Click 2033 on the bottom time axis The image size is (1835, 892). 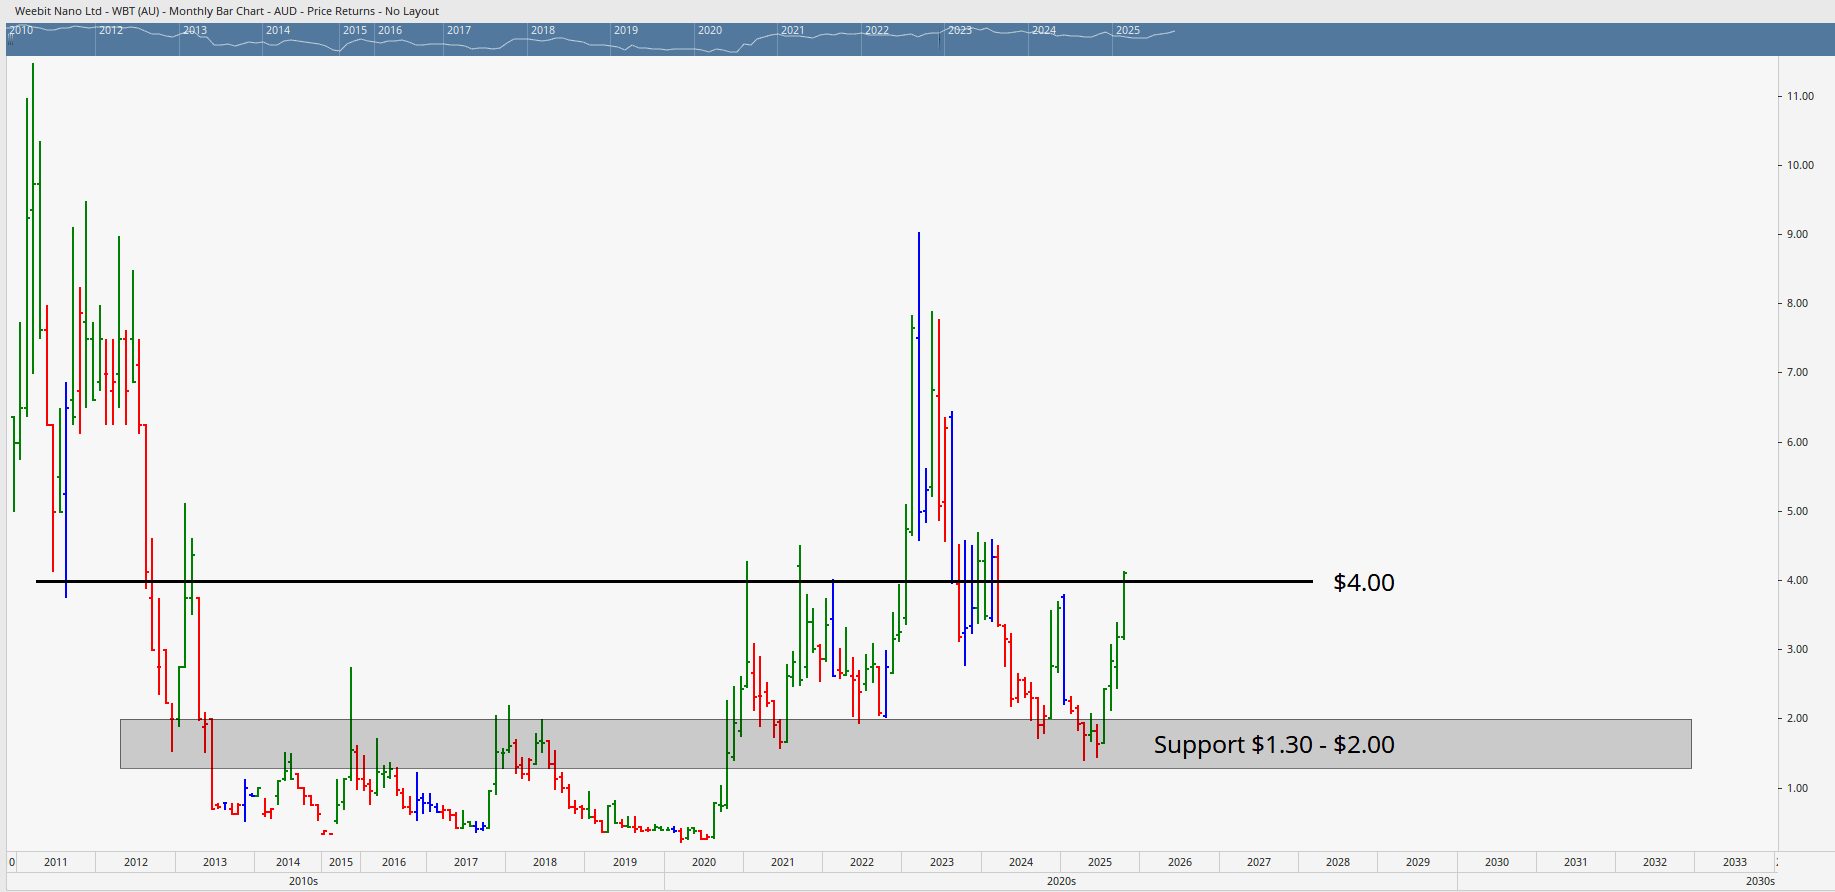pyautogui.click(x=1735, y=862)
